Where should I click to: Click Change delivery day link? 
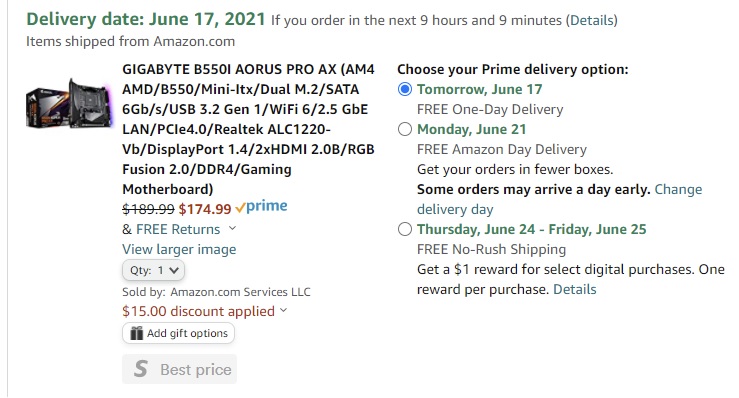tap(559, 199)
